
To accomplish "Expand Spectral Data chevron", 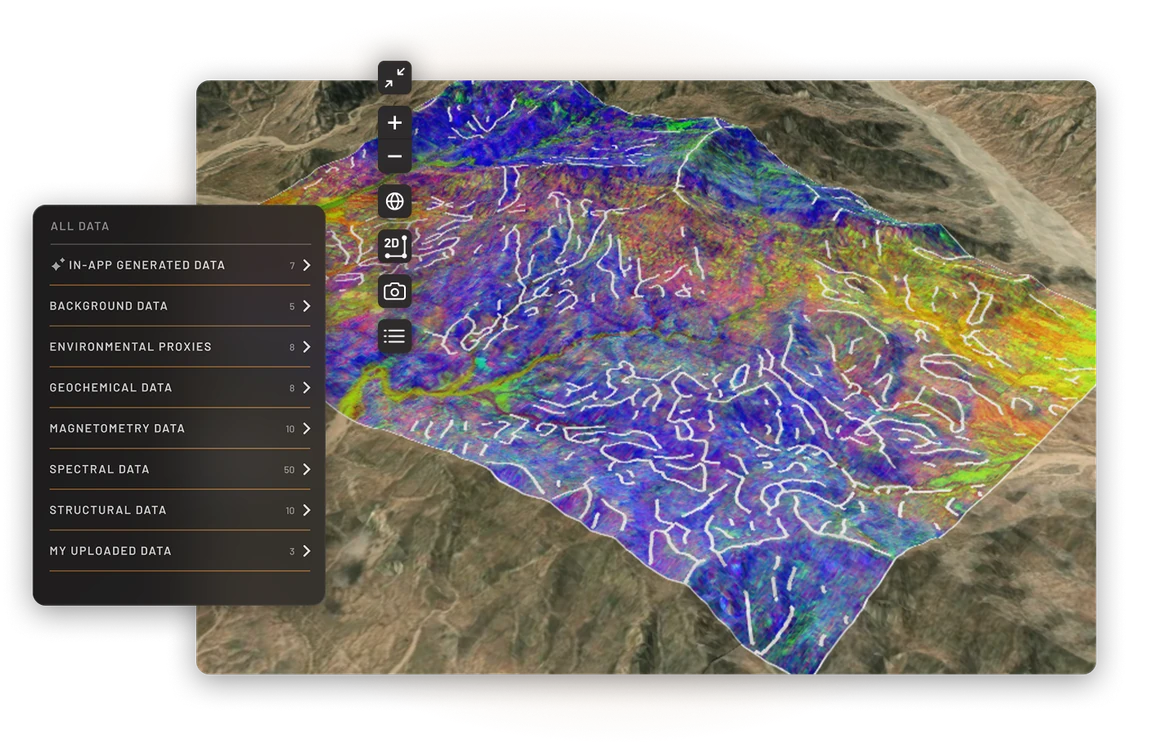I will pyautogui.click(x=306, y=469).
